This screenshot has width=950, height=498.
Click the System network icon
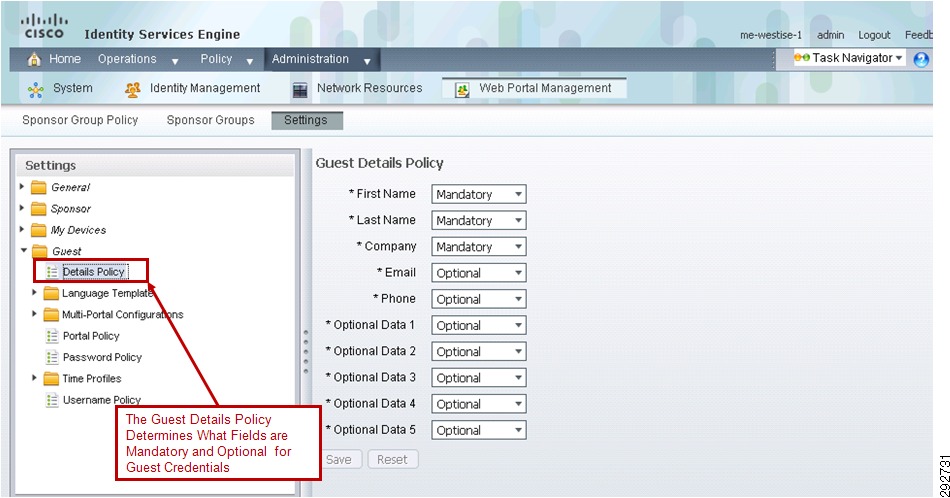(x=36, y=90)
